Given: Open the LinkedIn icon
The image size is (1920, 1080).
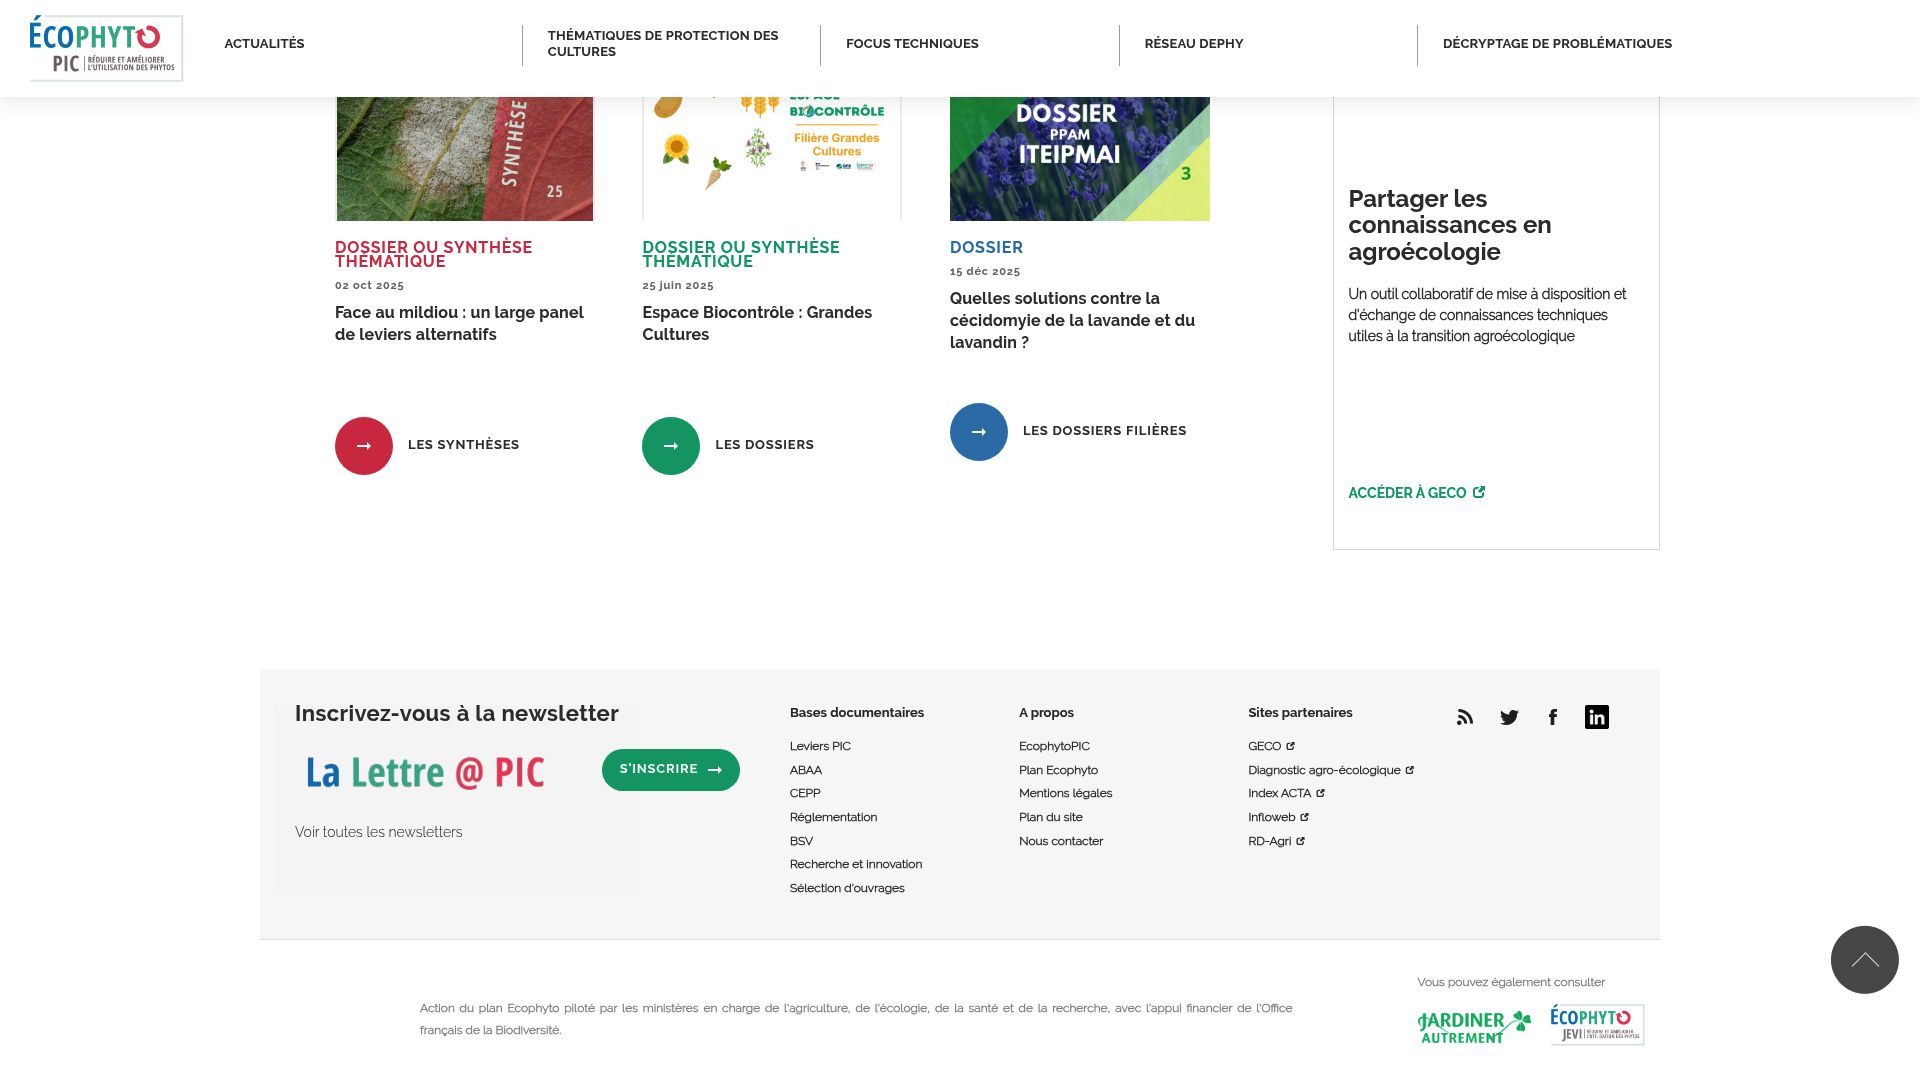Looking at the screenshot, I should pyautogui.click(x=1596, y=717).
